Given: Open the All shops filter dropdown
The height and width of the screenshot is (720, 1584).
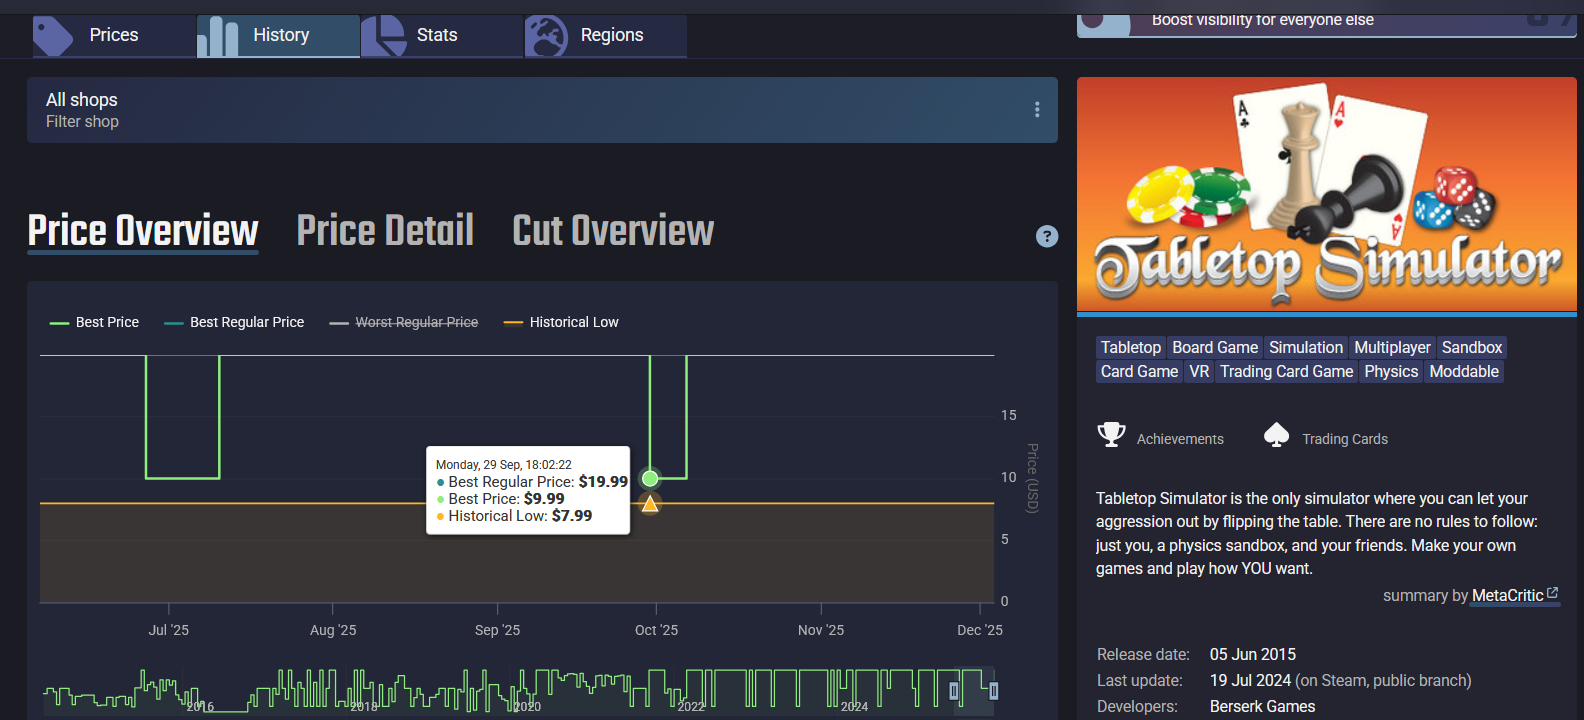Looking at the screenshot, I should coord(542,110).
